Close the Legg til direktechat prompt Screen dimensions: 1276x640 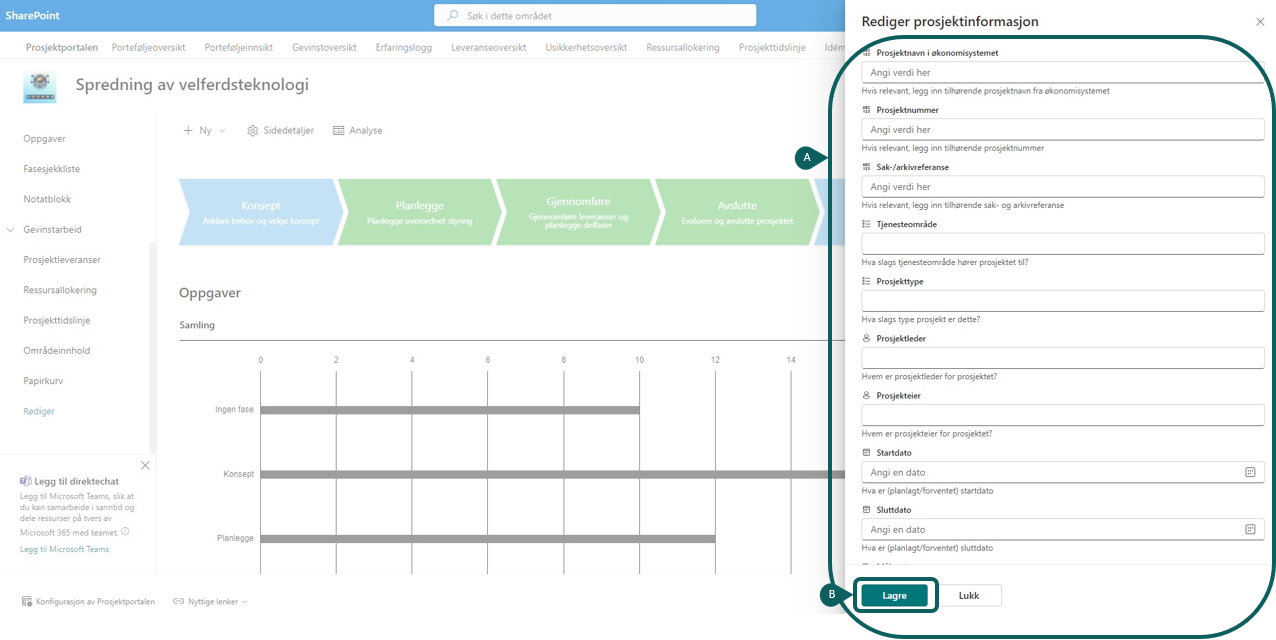pos(145,466)
